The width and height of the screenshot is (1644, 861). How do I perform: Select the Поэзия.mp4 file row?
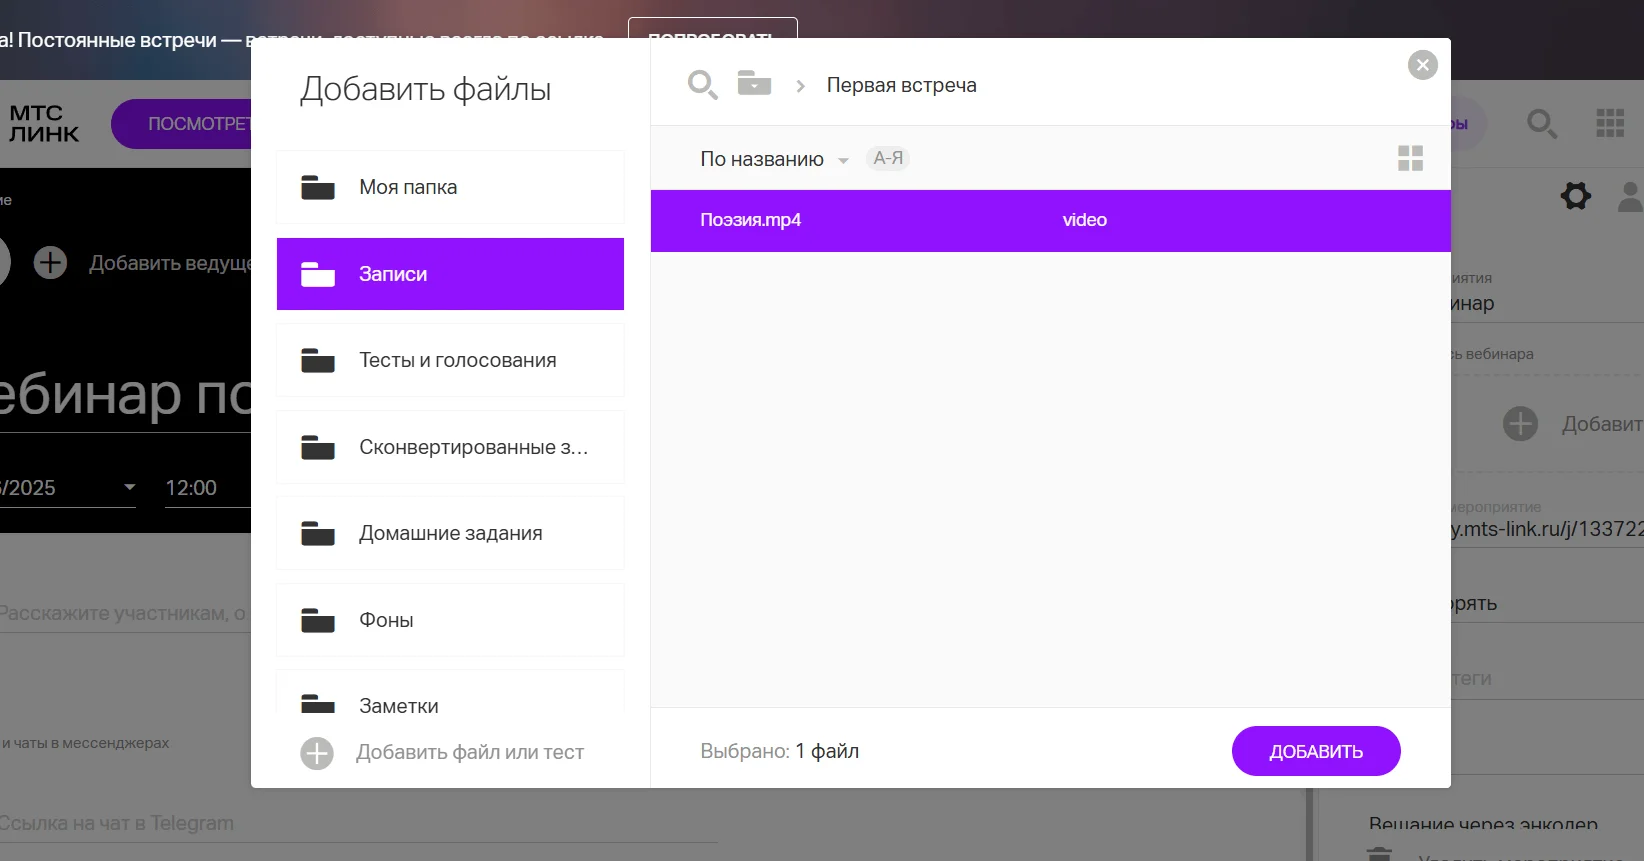tap(1050, 221)
